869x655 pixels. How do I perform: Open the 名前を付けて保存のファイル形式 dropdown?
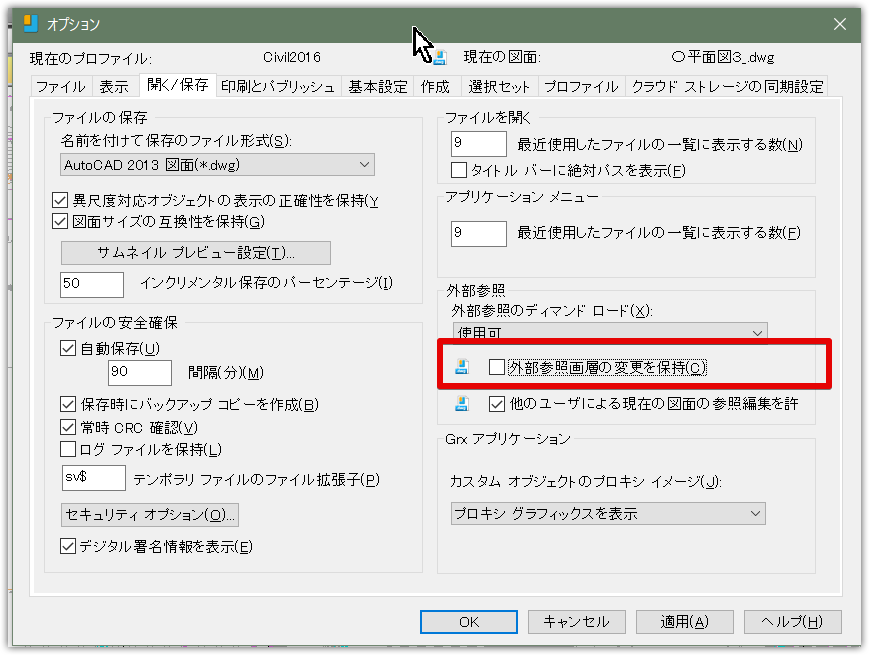tap(217, 165)
